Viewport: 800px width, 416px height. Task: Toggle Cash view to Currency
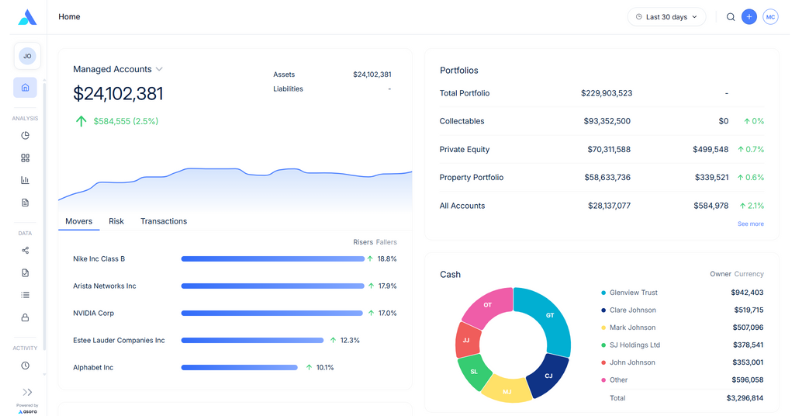click(749, 274)
